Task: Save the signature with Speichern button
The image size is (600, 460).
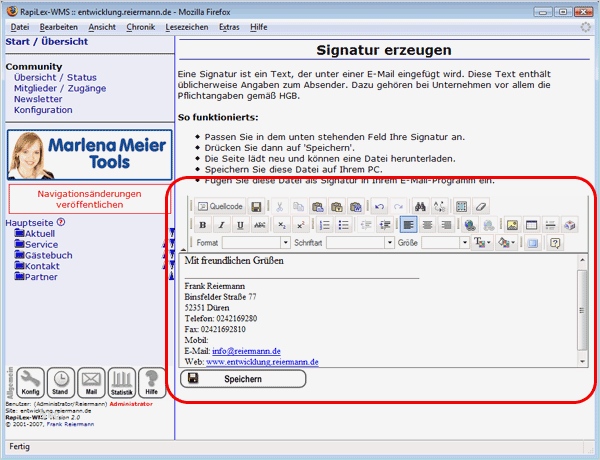Action: [243, 379]
